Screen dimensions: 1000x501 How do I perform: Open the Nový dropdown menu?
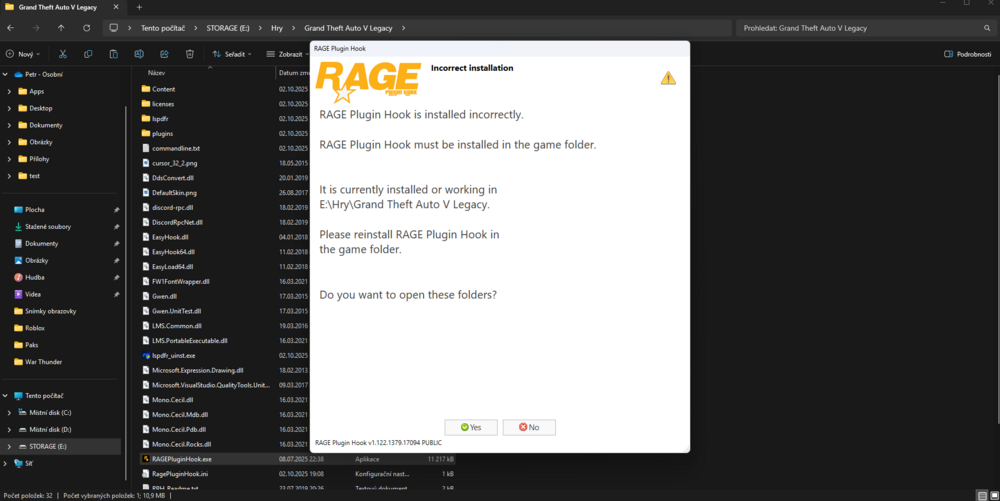(x=23, y=54)
